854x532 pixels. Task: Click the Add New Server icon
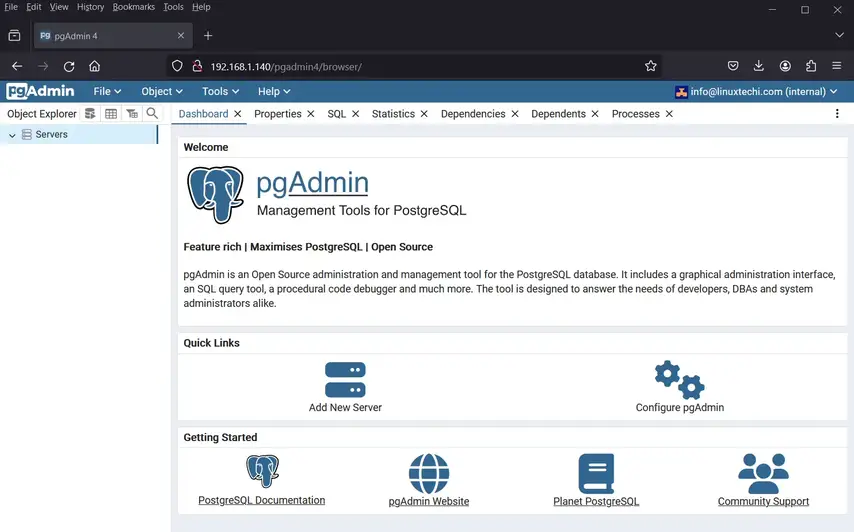click(x=345, y=380)
